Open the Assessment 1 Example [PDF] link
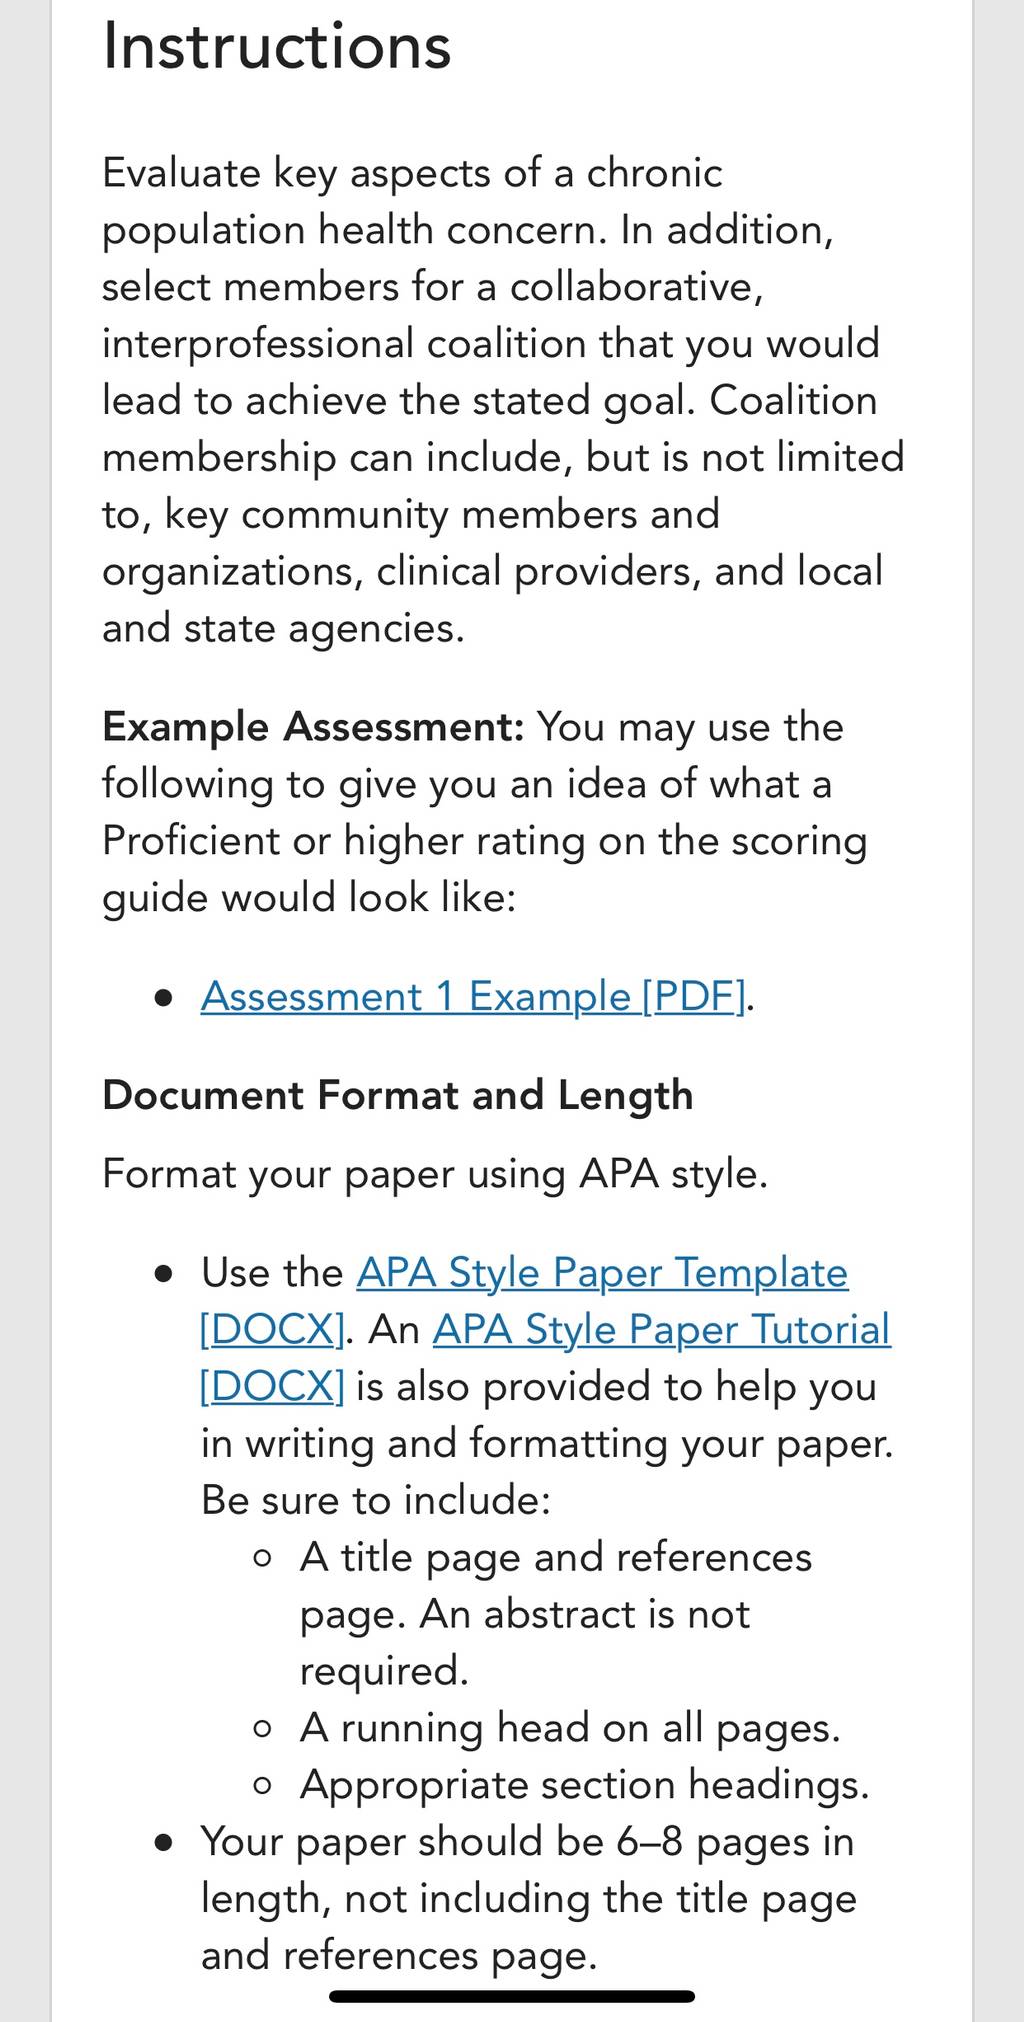Viewport: 1024px width, 2022px height. 473,997
